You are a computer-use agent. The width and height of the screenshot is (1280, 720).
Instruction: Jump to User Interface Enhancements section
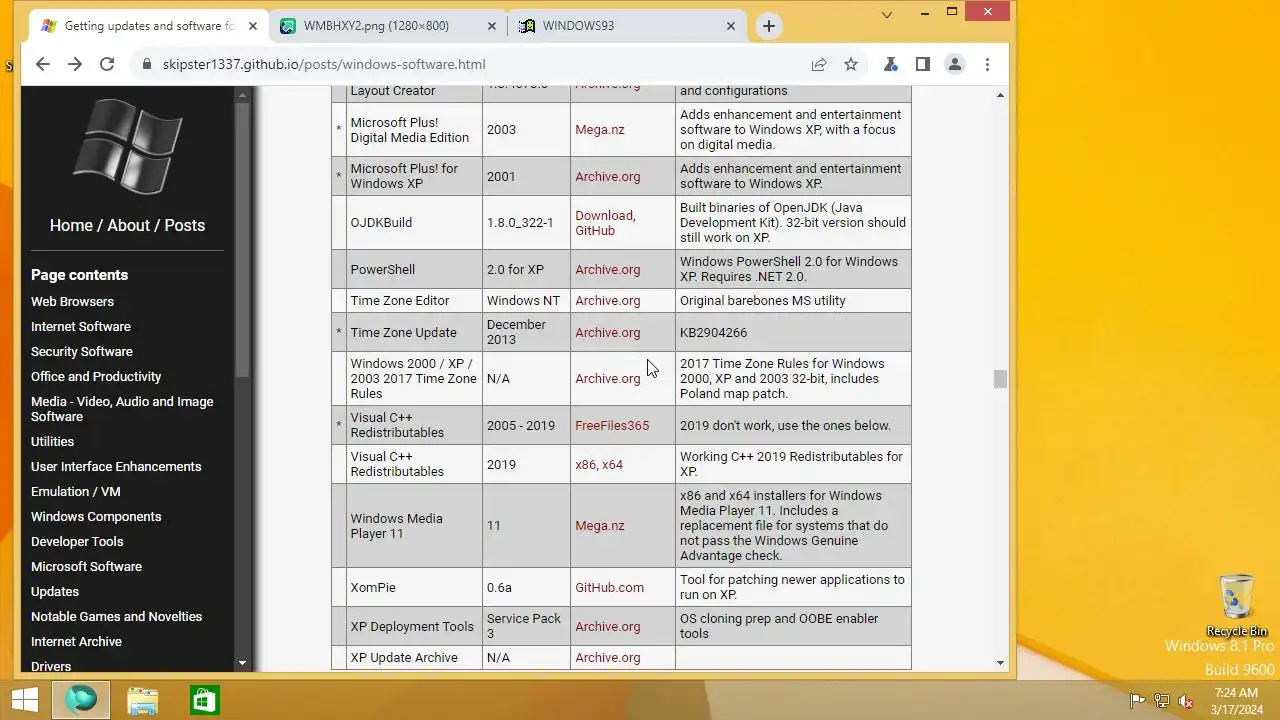pos(116,466)
